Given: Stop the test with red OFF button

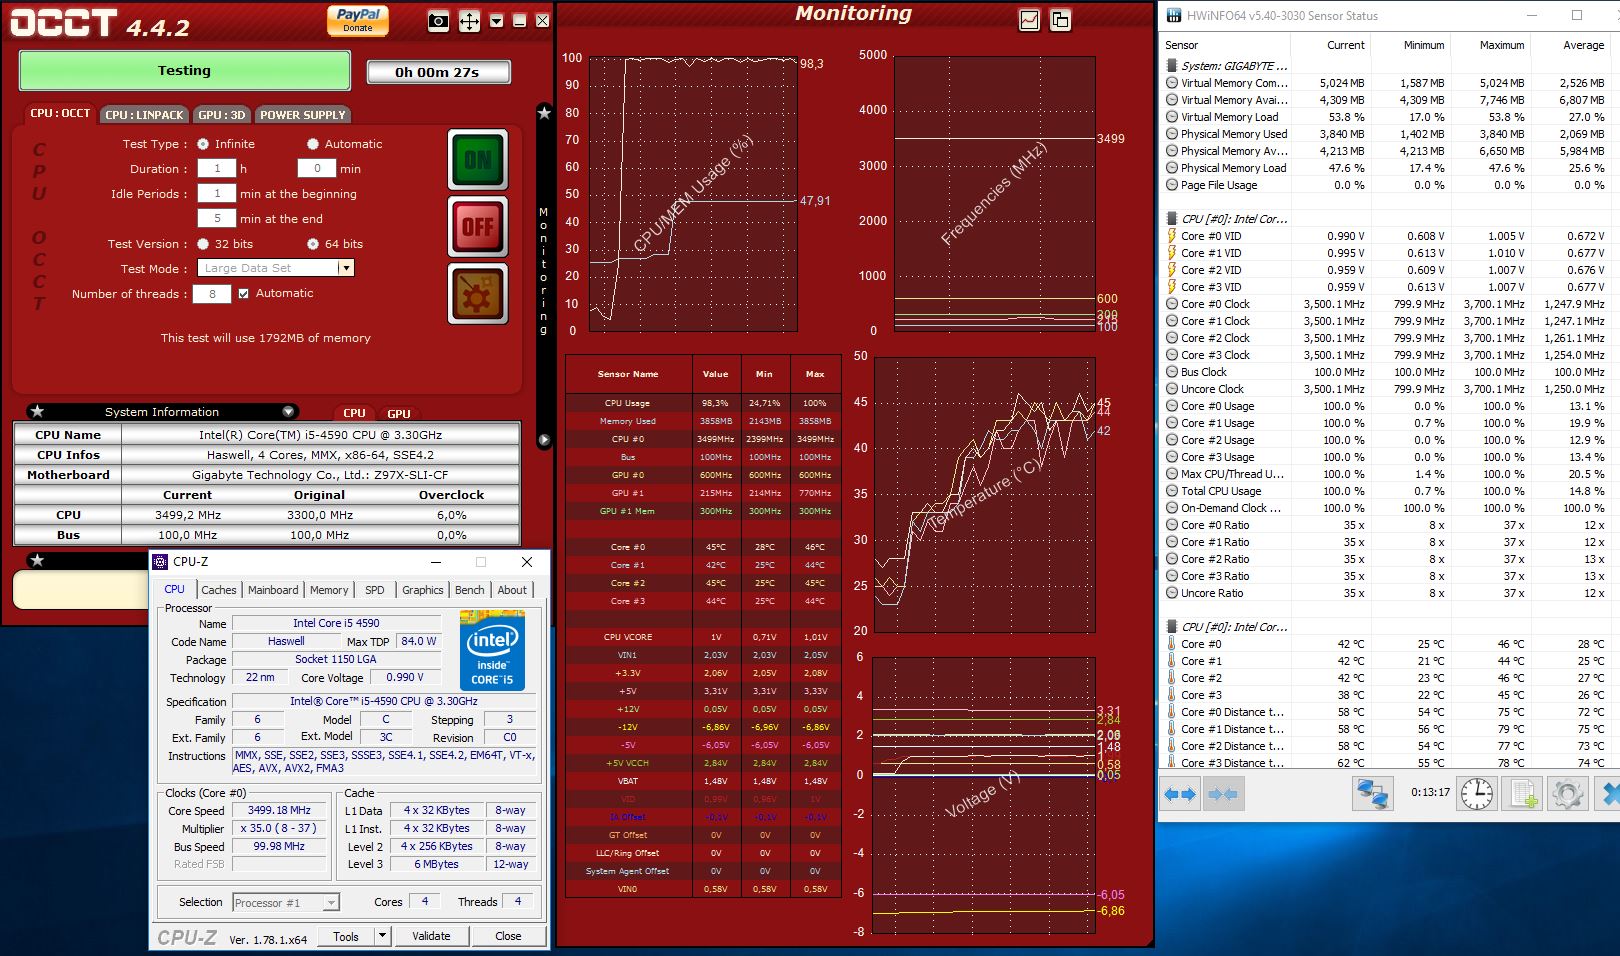Looking at the screenshot, I should tap(478, 227).
